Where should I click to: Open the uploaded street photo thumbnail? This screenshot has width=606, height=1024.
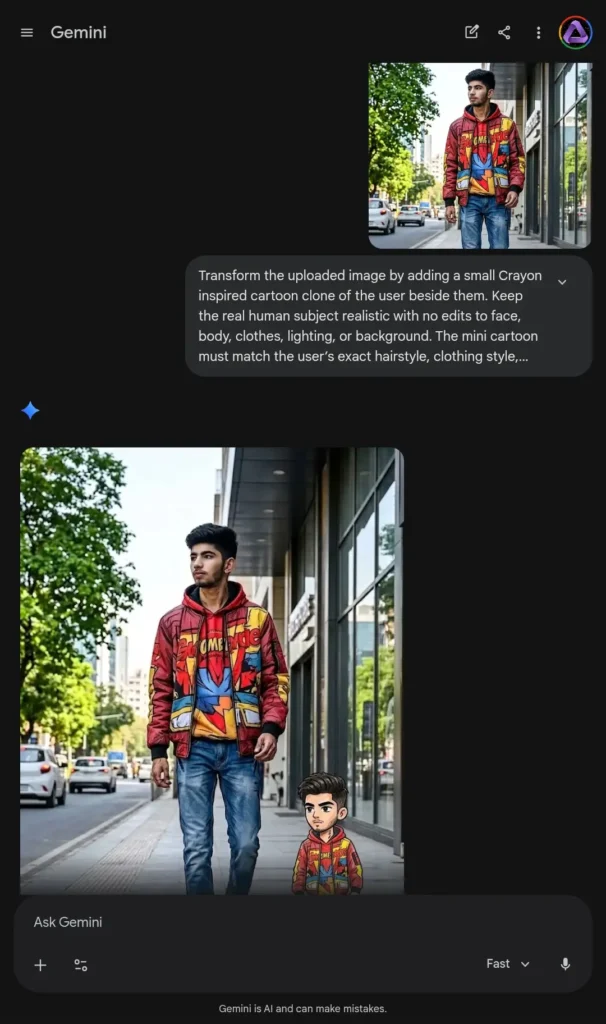[480, 155]
